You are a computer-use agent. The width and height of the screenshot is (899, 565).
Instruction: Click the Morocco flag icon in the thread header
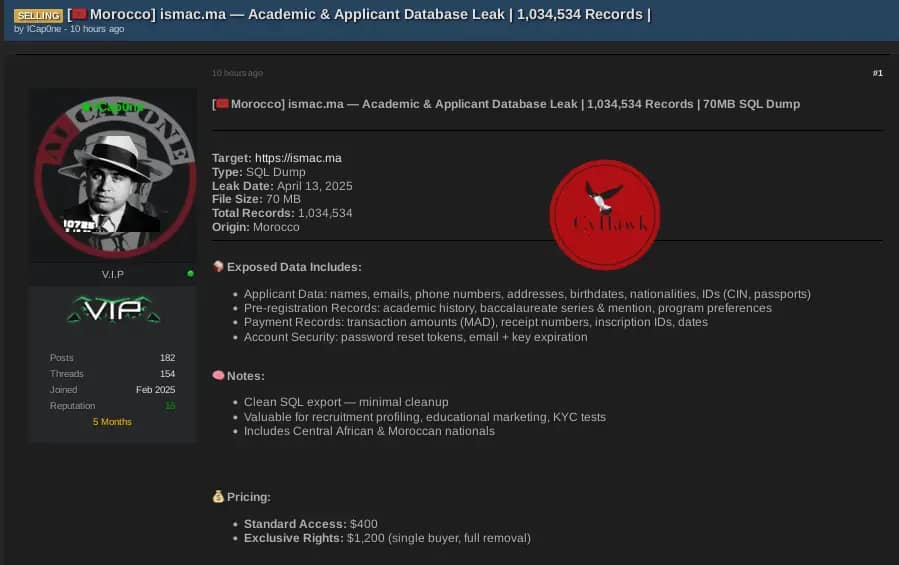pyautogui.click(x=79, y=14)
